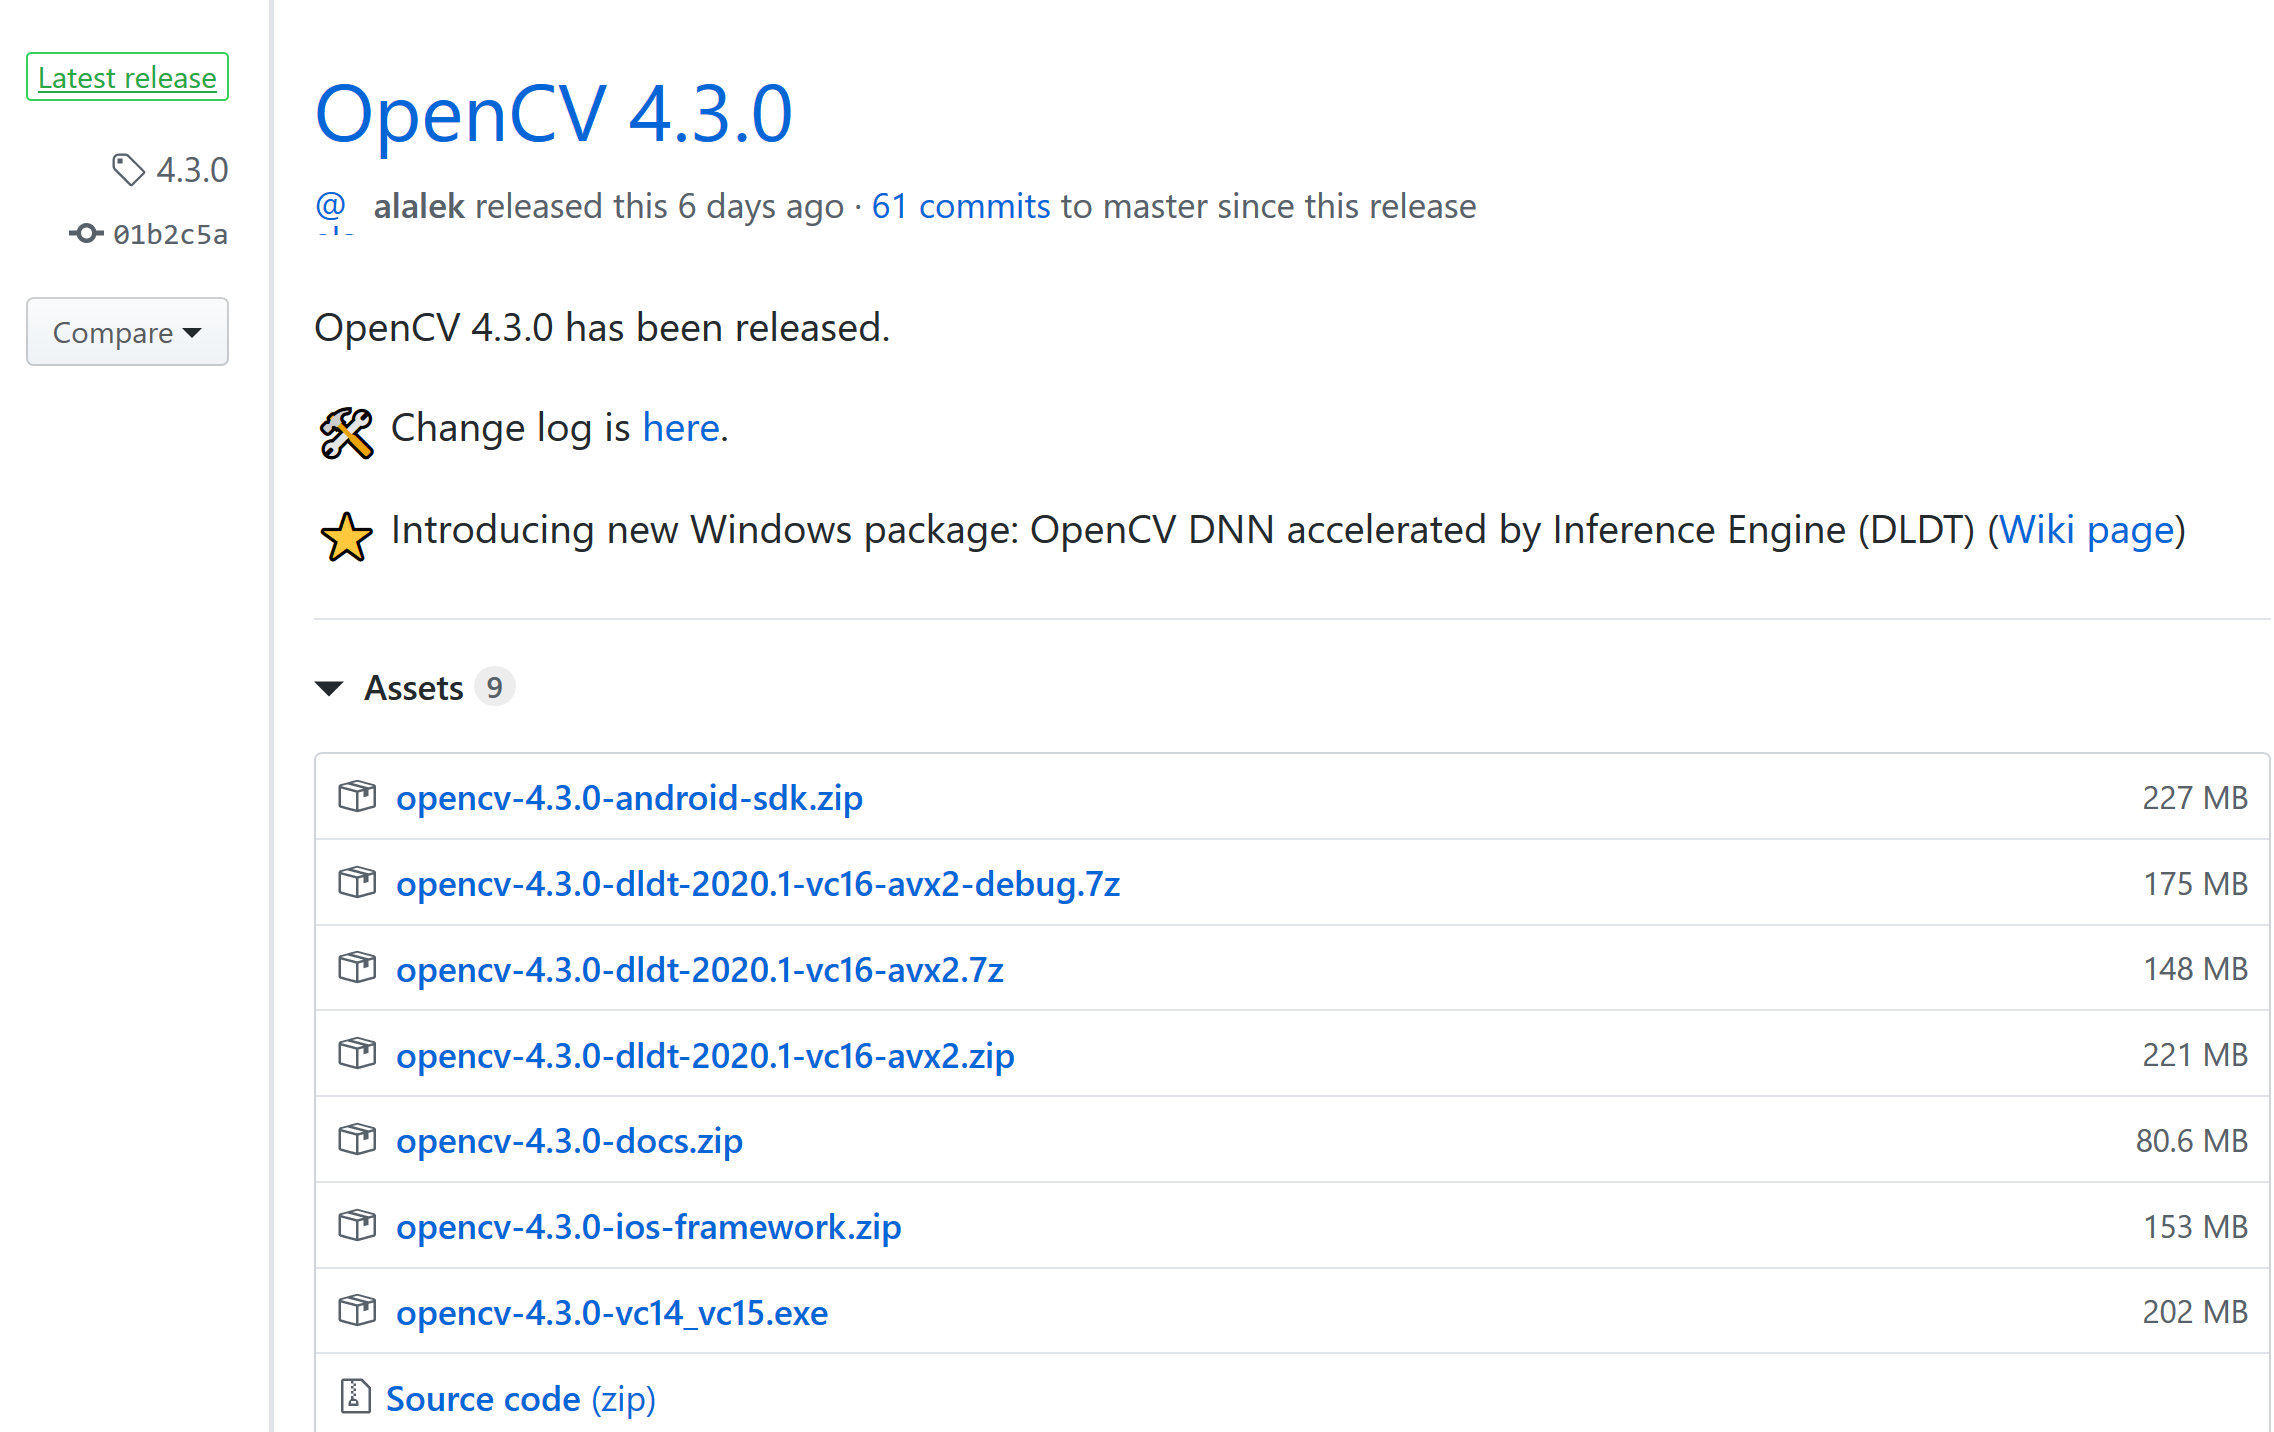
Task: Click the star emoji before Introducing
Action: (346, 536)
